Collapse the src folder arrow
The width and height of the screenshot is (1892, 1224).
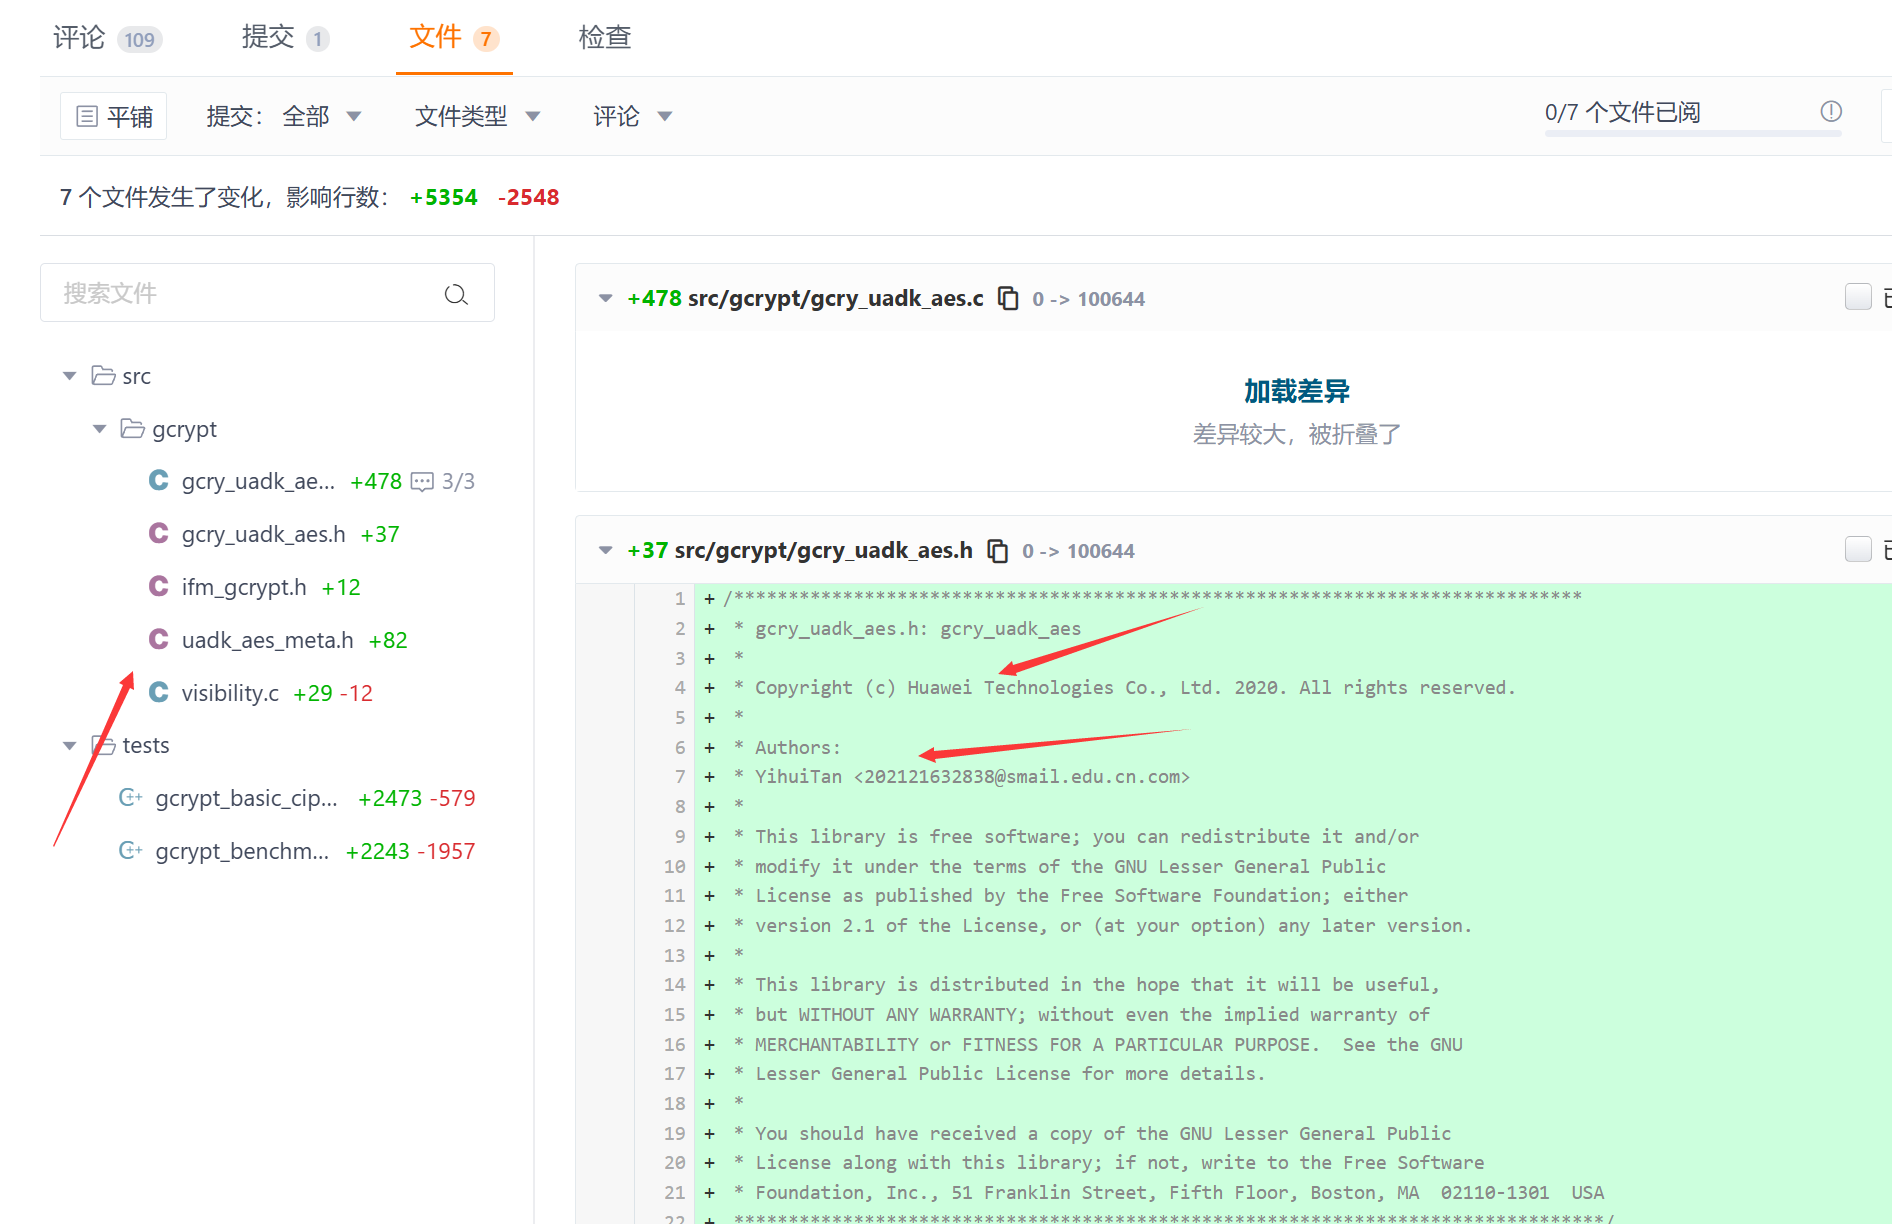pyautogui.click(x=70, y=377)
